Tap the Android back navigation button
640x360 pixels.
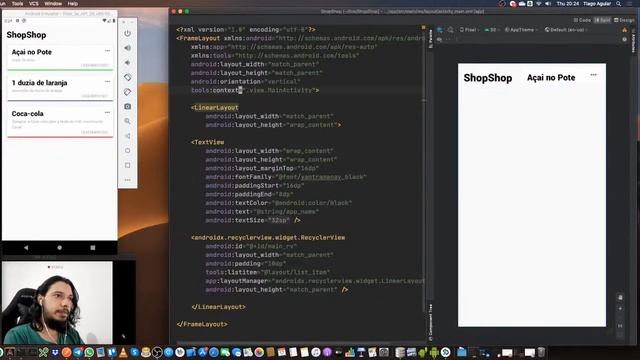tap(26, 248)
